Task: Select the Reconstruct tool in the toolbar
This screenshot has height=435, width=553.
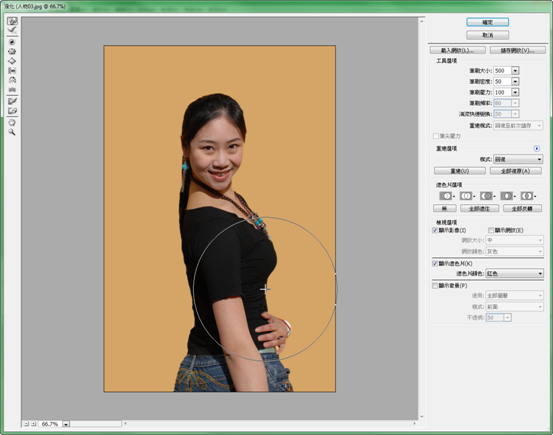Action: tap(12, 30)
